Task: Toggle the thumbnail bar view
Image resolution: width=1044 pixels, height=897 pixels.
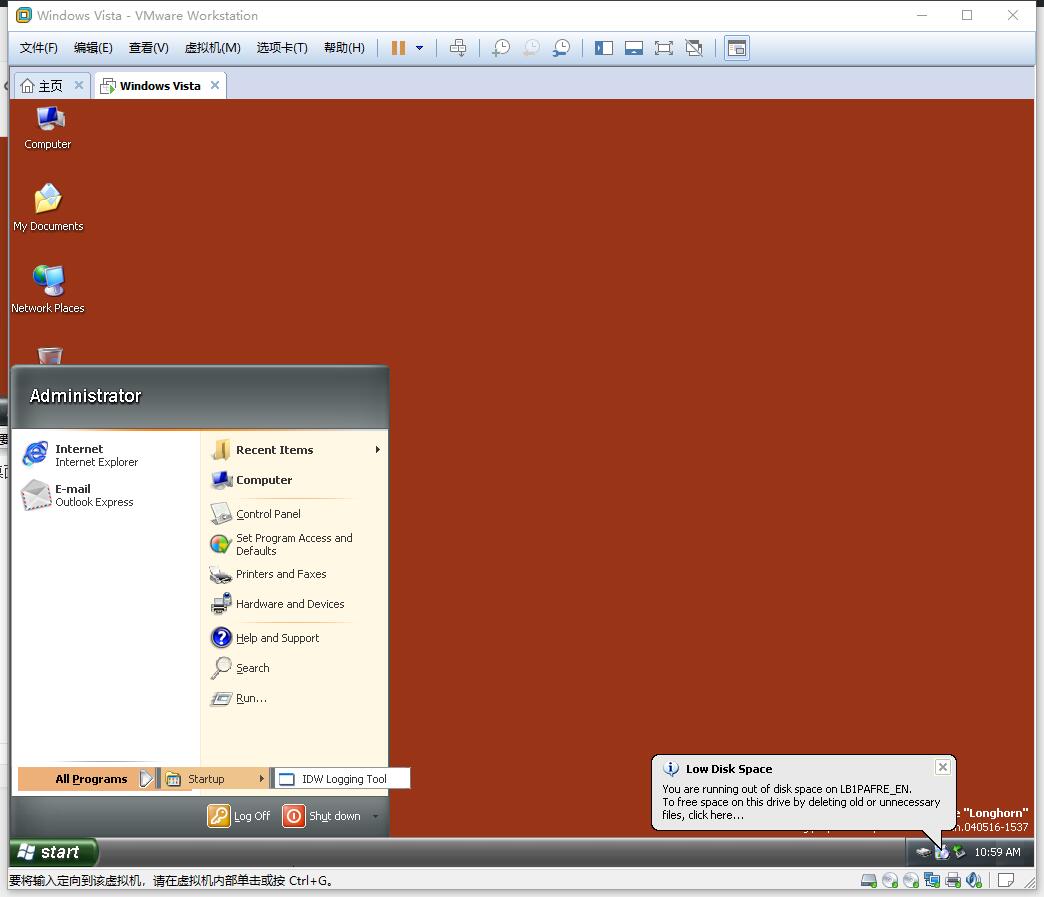Action: (x=634, y=48)
